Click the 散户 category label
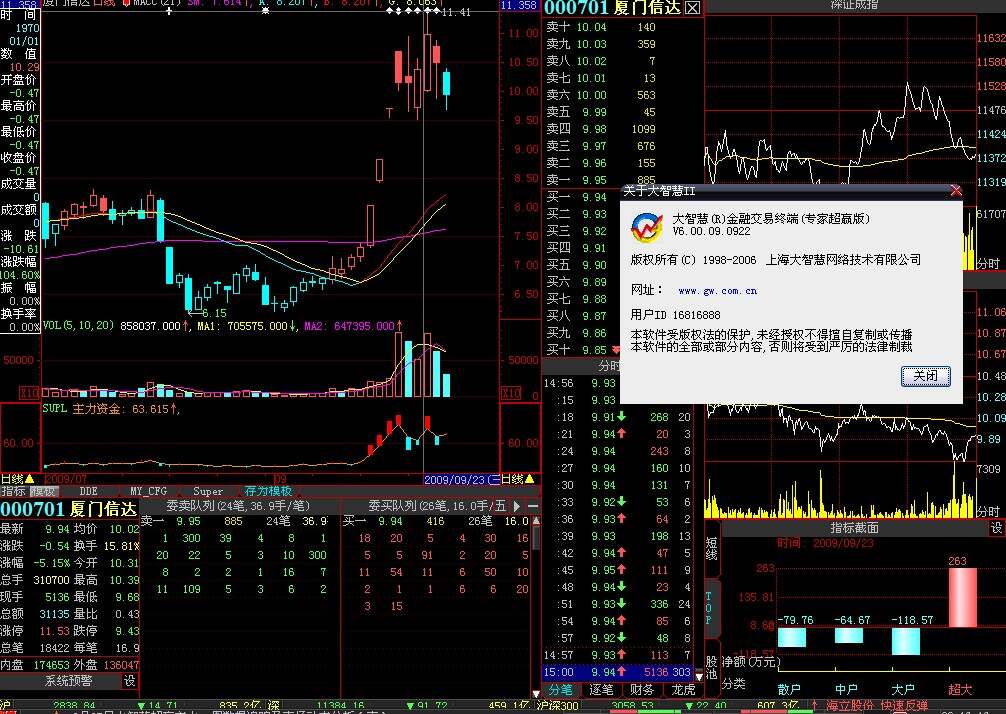 [x=789, y=690]
